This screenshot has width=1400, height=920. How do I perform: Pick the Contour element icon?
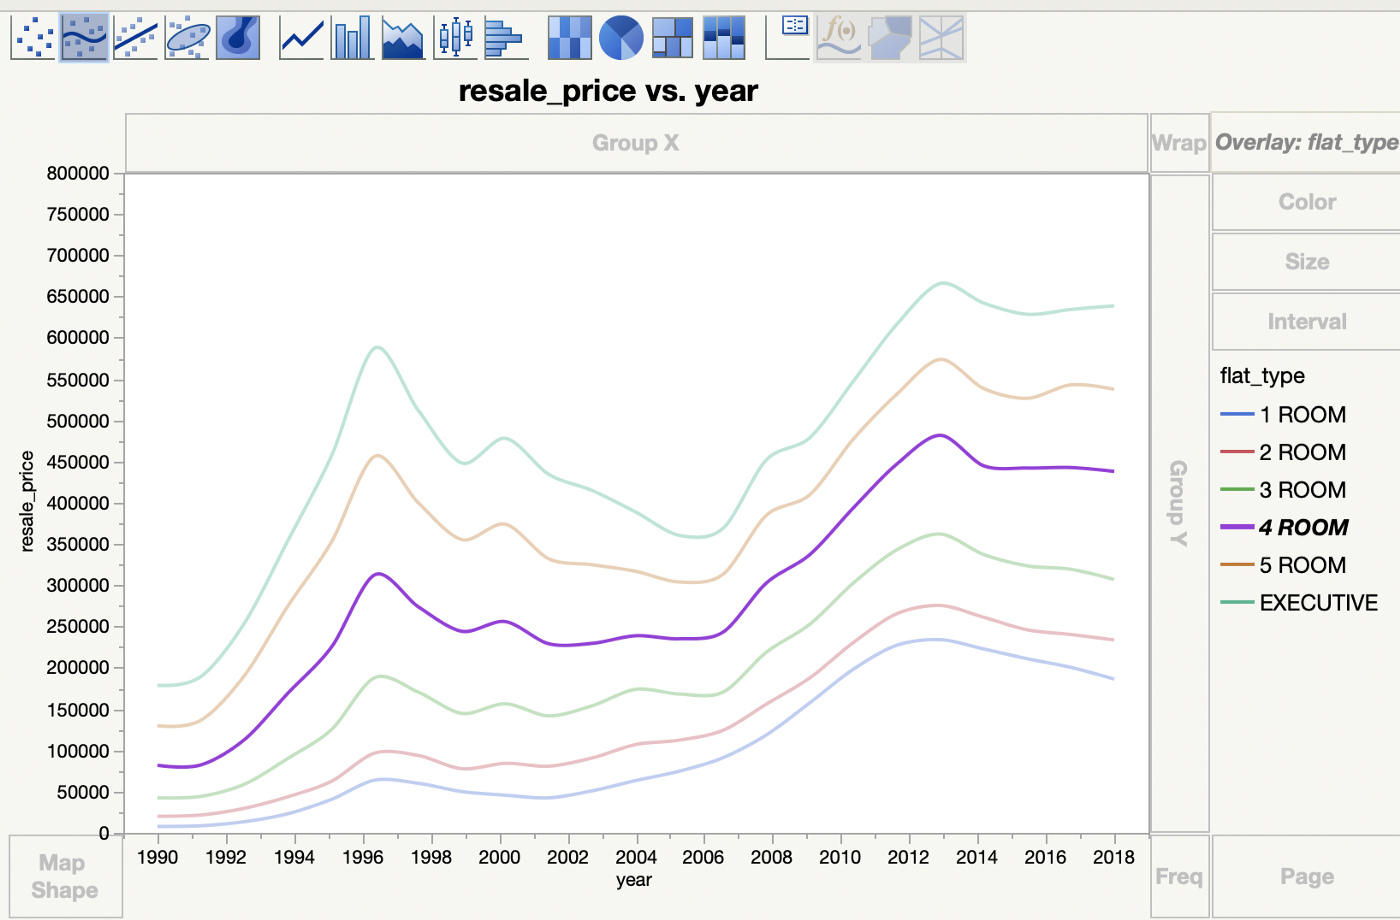coord(238,38)
